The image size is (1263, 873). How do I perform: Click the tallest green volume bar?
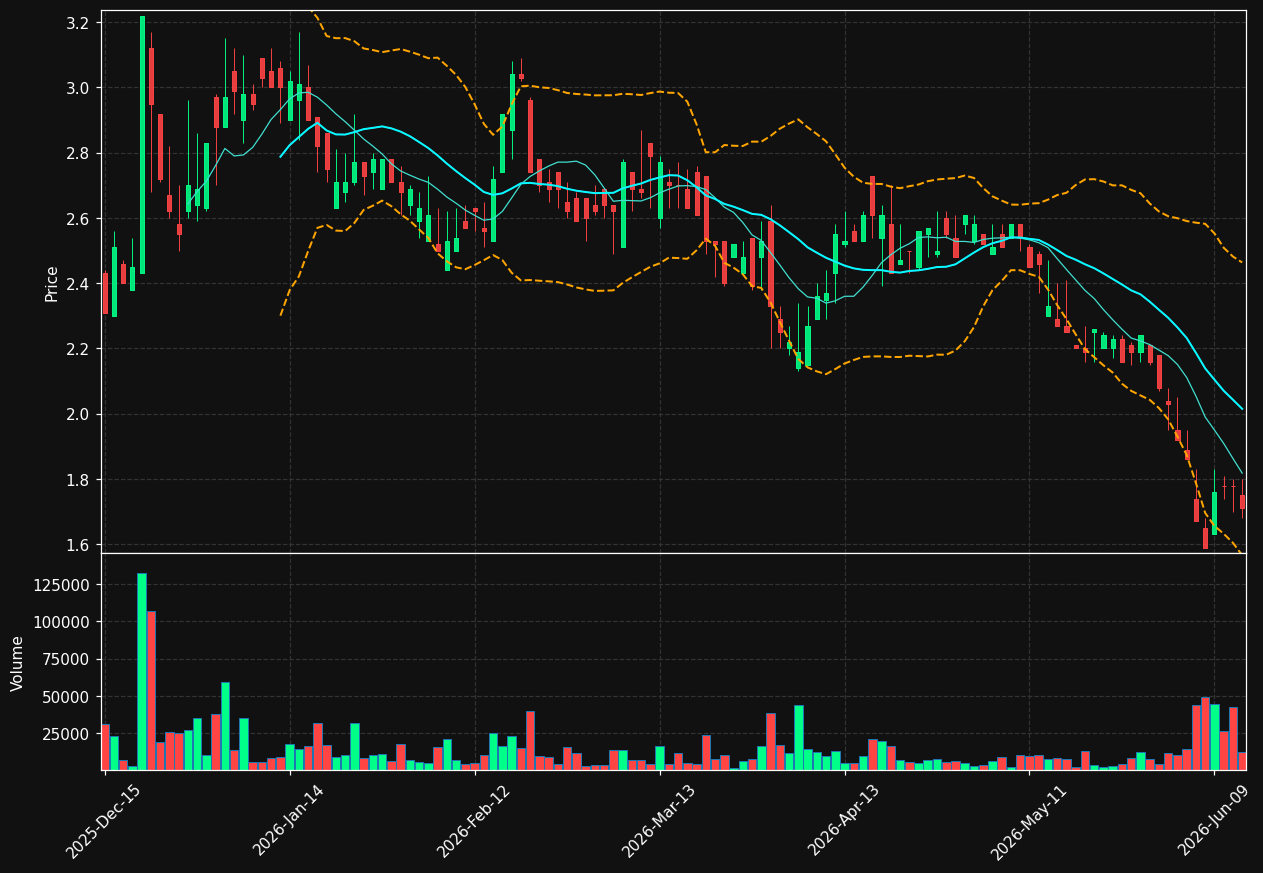coord(142,671)
